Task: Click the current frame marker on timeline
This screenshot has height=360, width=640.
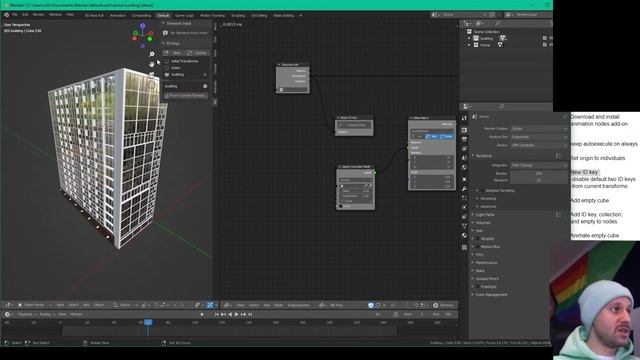Action: tap(148, 322)
